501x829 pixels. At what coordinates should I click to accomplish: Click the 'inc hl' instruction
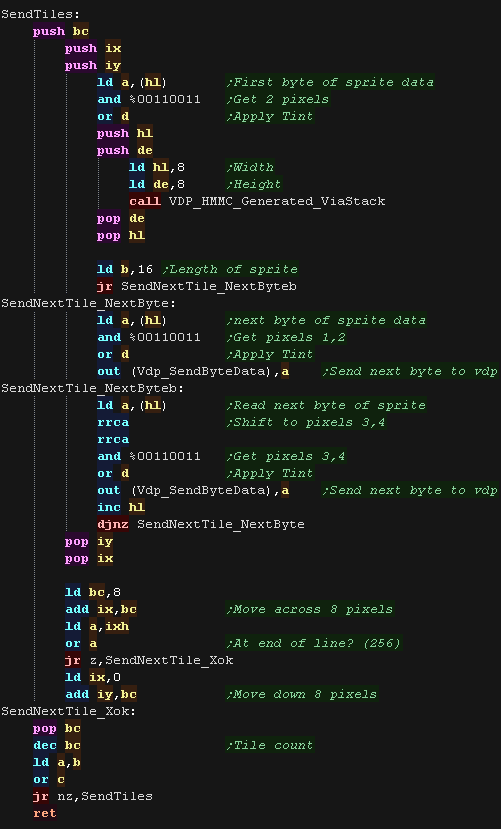121,508
